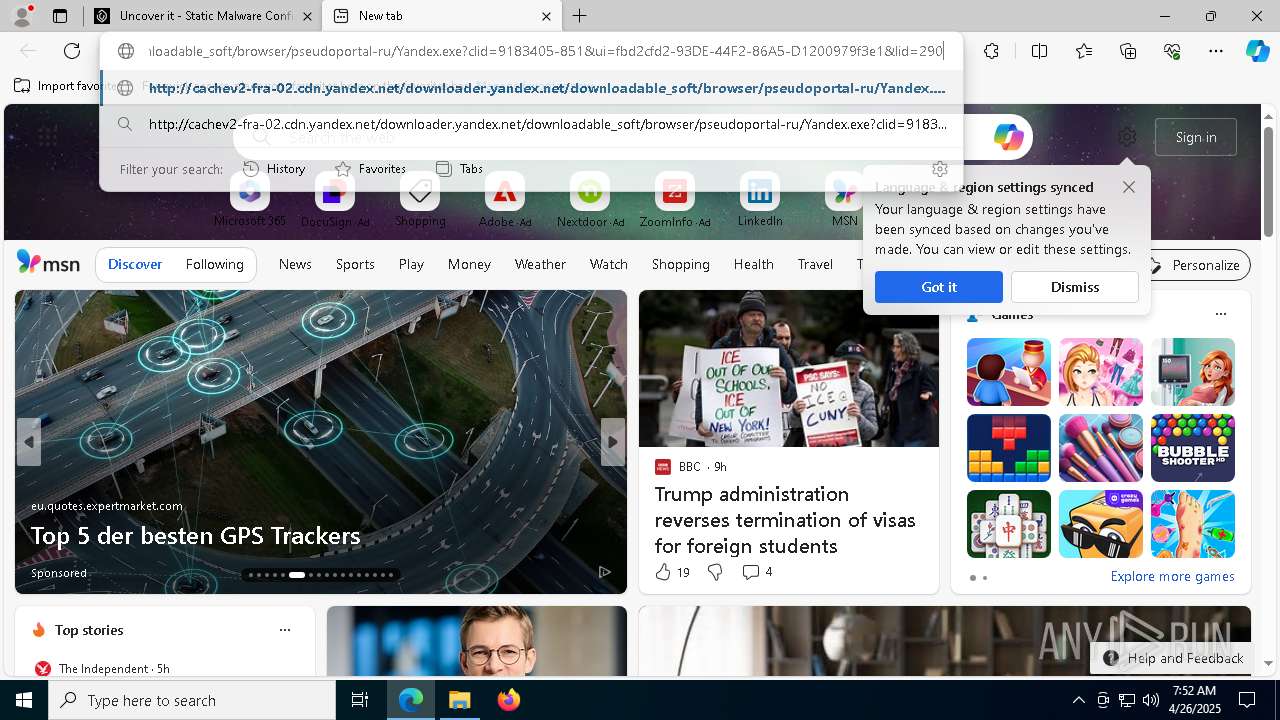Click Dismiss button
1280x720 pixels.
pyautogui.click(x=1074, y=287)
